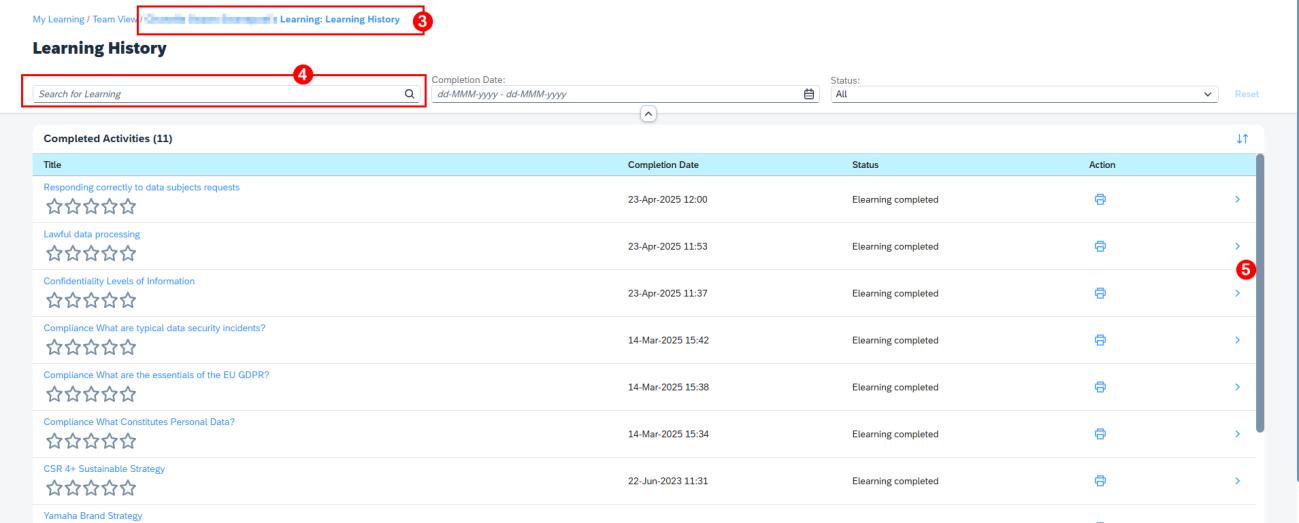Open Responding correctly to data subjects requests course link

141,187
